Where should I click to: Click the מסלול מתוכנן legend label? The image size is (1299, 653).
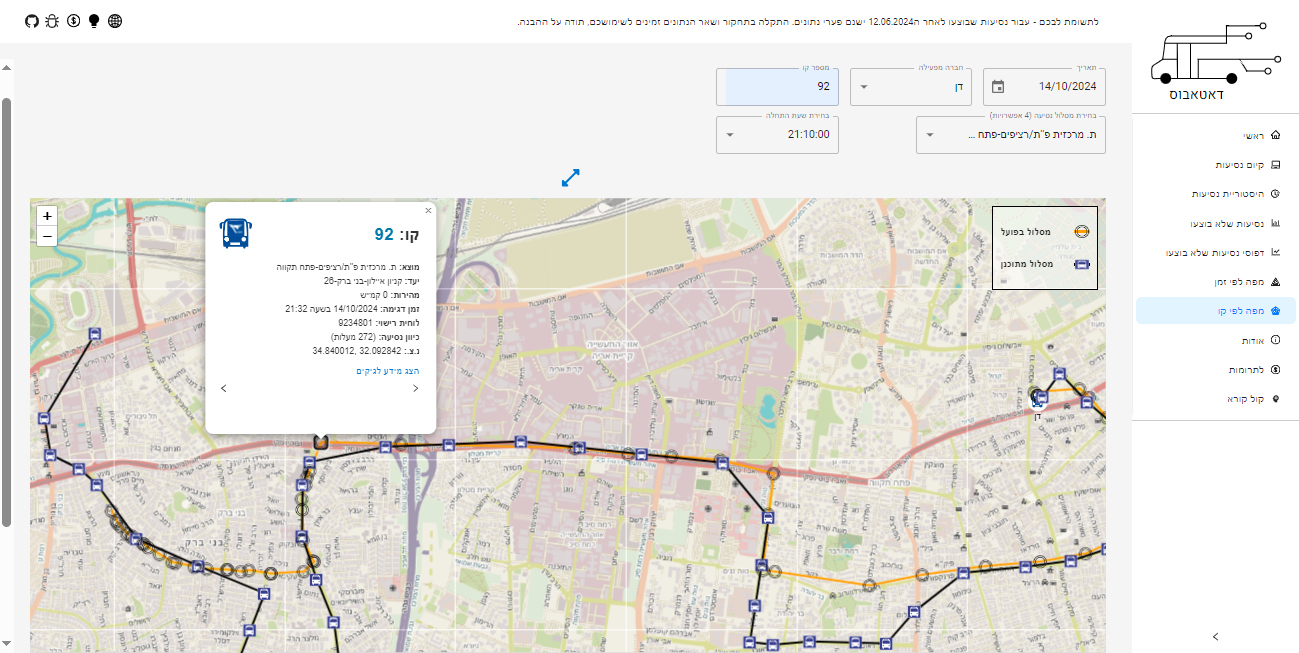tap(1025, 265)
